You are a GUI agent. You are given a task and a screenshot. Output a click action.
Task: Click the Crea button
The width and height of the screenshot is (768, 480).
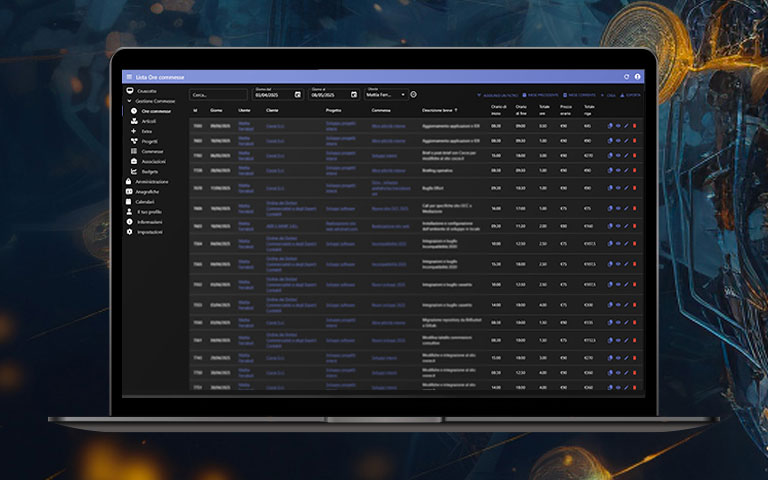point(608,95)
